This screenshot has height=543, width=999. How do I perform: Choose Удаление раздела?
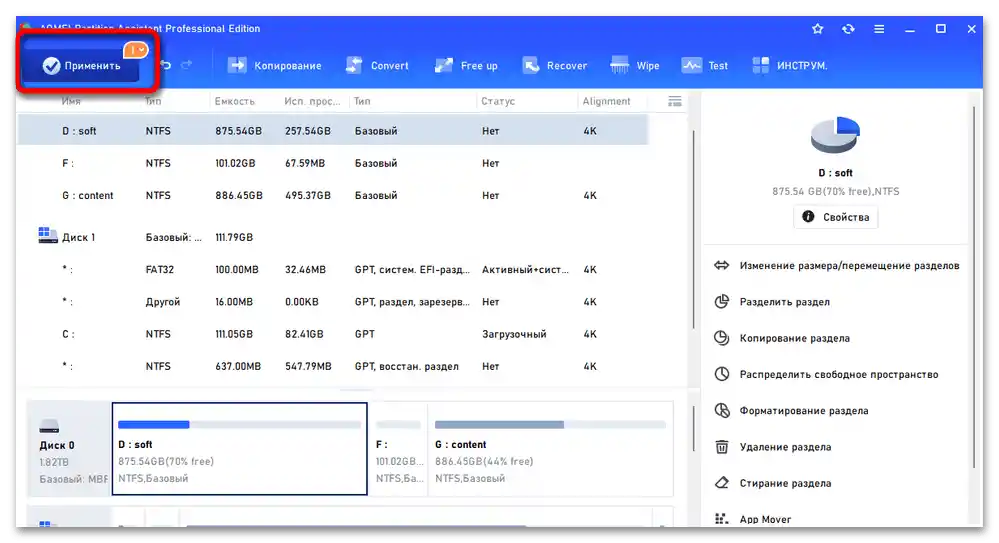773,447
